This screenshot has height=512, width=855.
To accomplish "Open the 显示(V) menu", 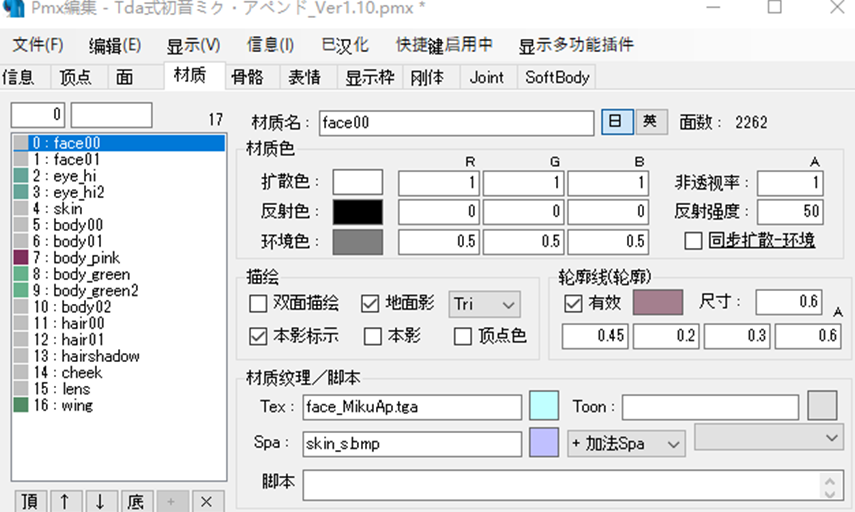I will click(194, 45).
